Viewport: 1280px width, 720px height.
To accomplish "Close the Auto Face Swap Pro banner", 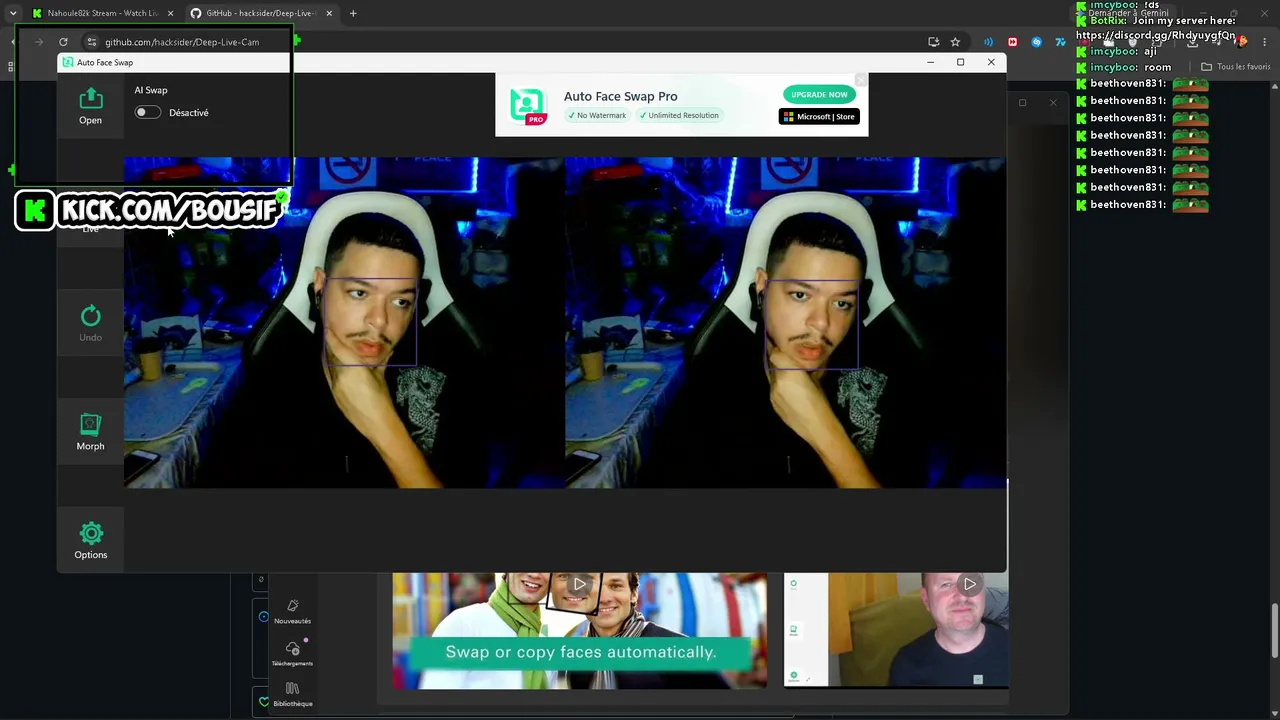I will tap(861, 79).
